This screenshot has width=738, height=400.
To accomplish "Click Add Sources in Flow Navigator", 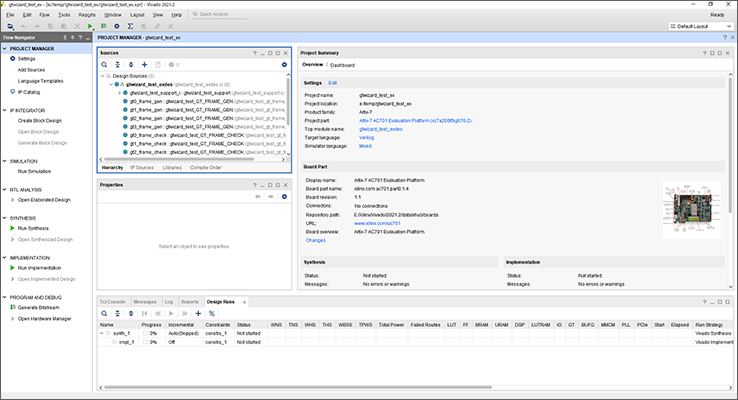I will tap(31, 70).
